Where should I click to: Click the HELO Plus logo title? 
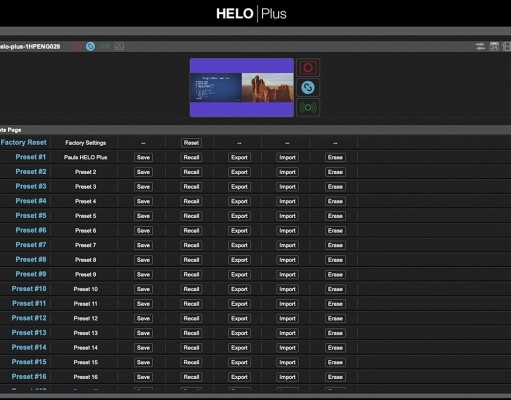[x=251, y=14]
